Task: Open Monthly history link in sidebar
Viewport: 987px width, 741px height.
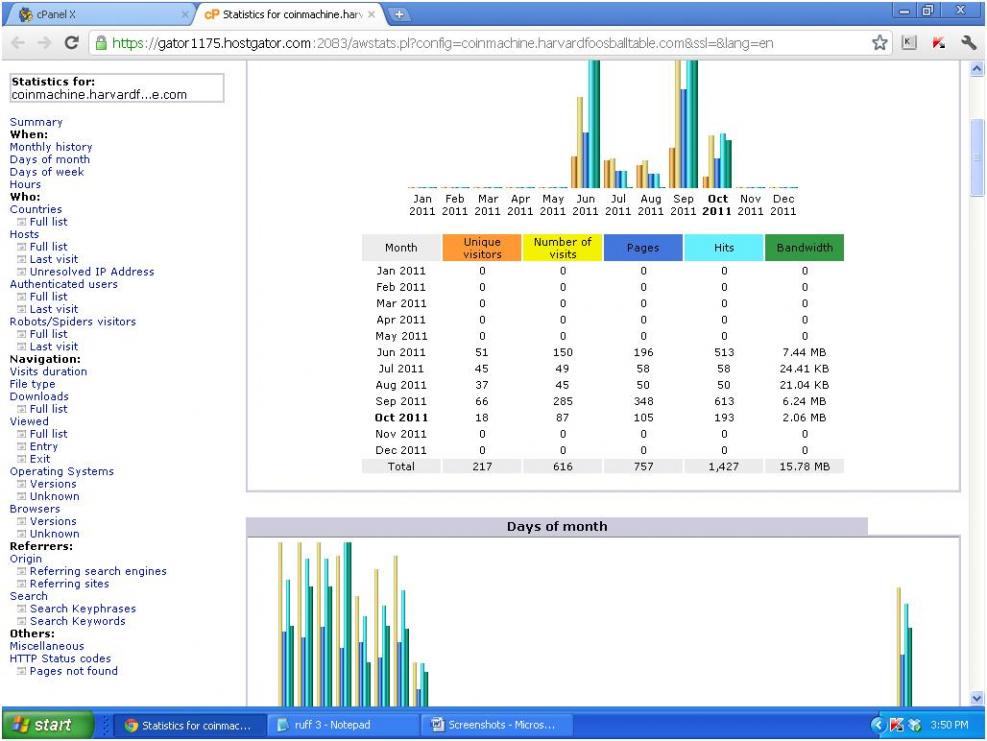Action: tap(51, 147)
